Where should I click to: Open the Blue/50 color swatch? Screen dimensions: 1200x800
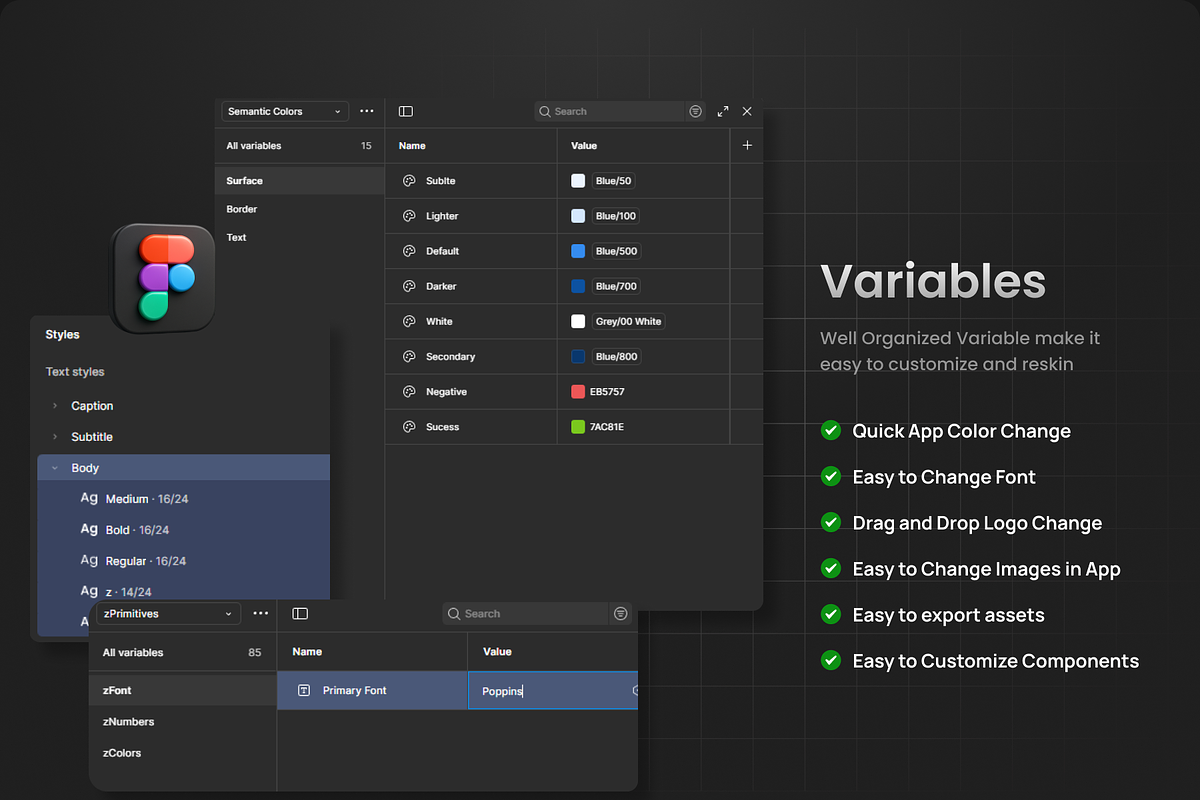578,181
